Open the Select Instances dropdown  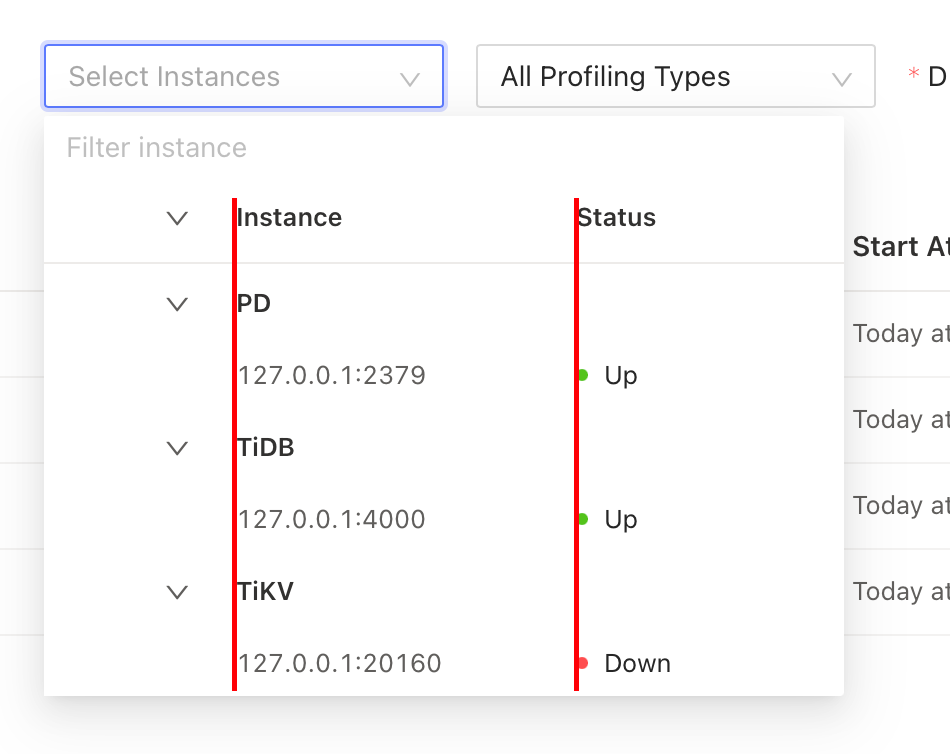(244, 76)
